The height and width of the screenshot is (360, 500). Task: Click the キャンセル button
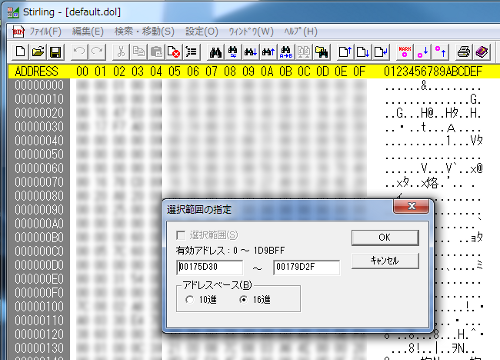pyautogui.click(x=385, y=261)
